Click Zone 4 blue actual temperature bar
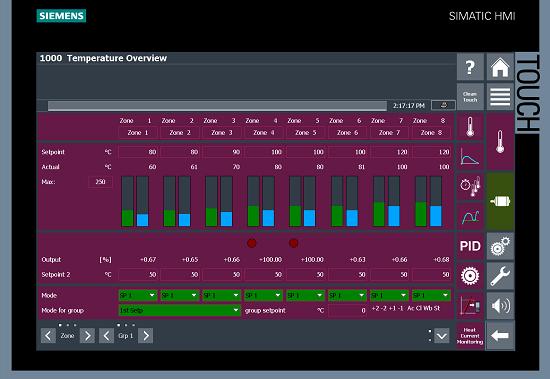550x379 pixels. pyautogui.click(x=268, y=218)
